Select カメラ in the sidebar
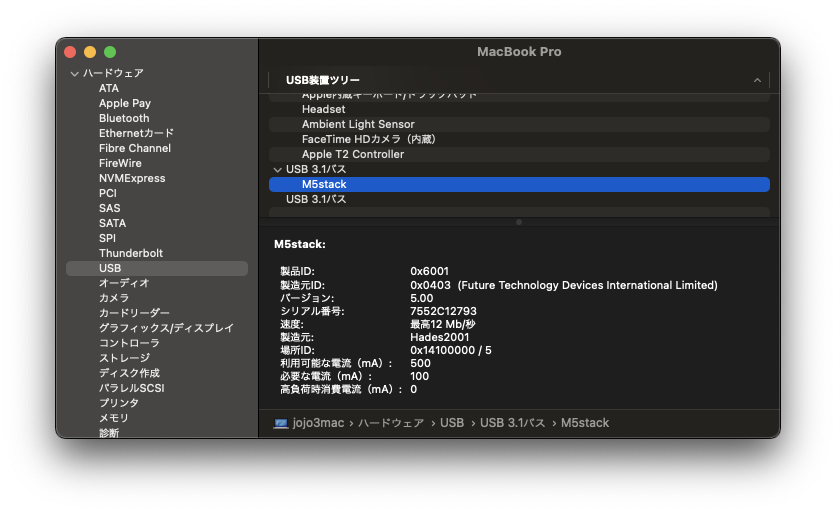This screenshot has width=836, height=512. pos(114,298)
